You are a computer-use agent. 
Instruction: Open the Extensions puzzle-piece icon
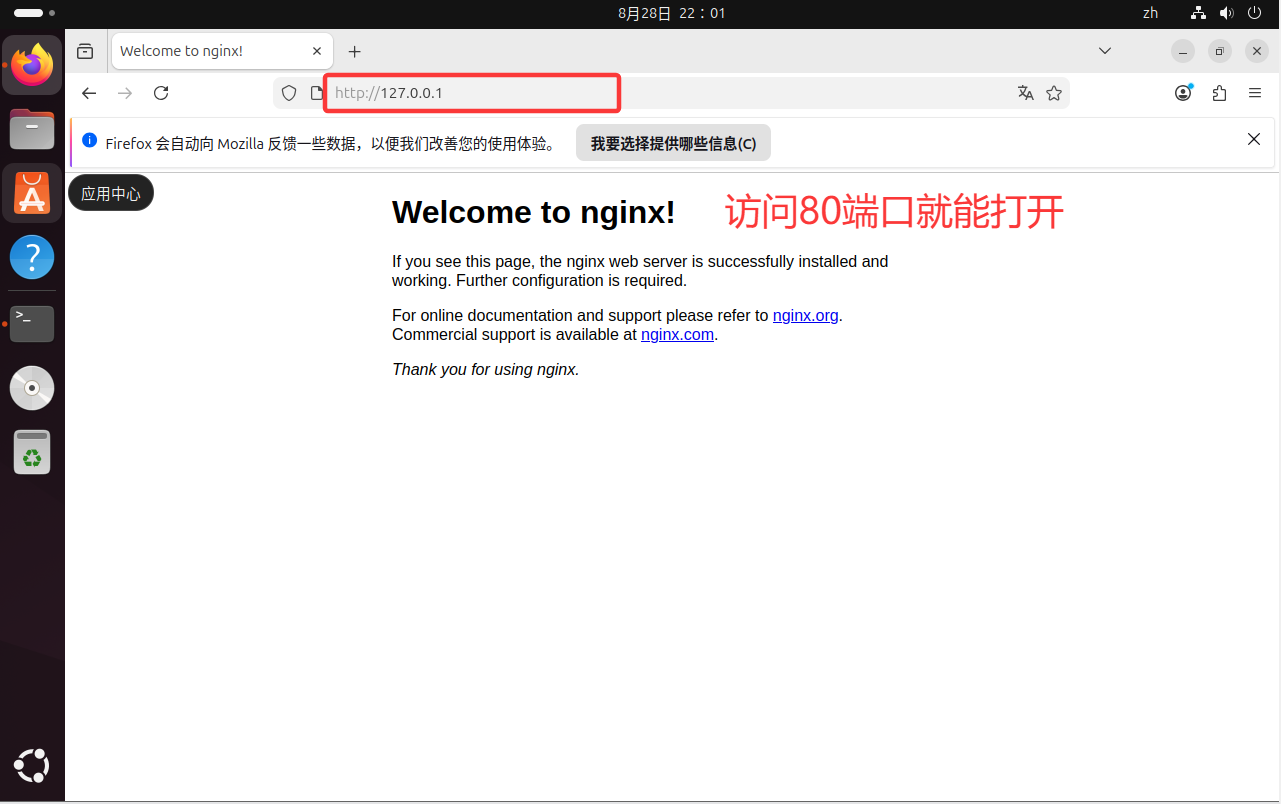[x=1219, y=93]
